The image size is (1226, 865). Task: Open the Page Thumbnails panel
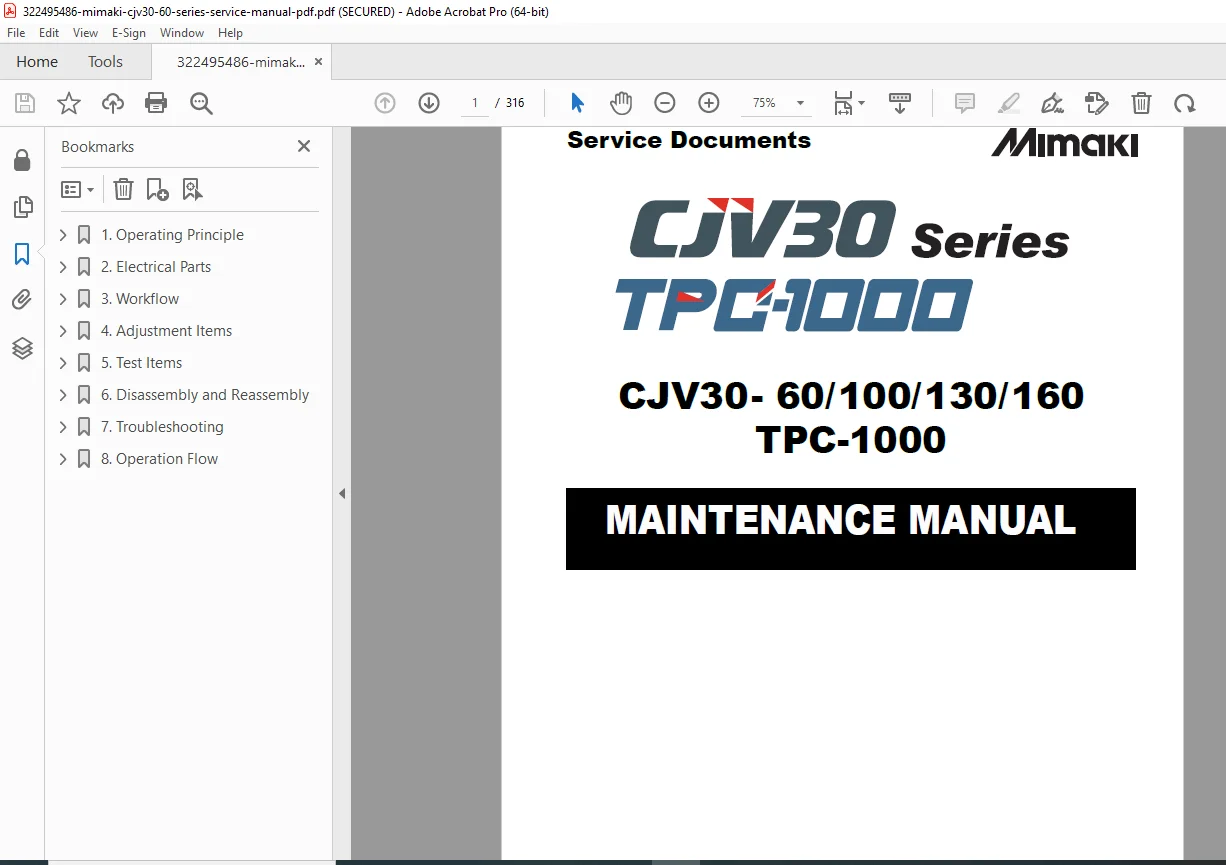tap(22, 207)
